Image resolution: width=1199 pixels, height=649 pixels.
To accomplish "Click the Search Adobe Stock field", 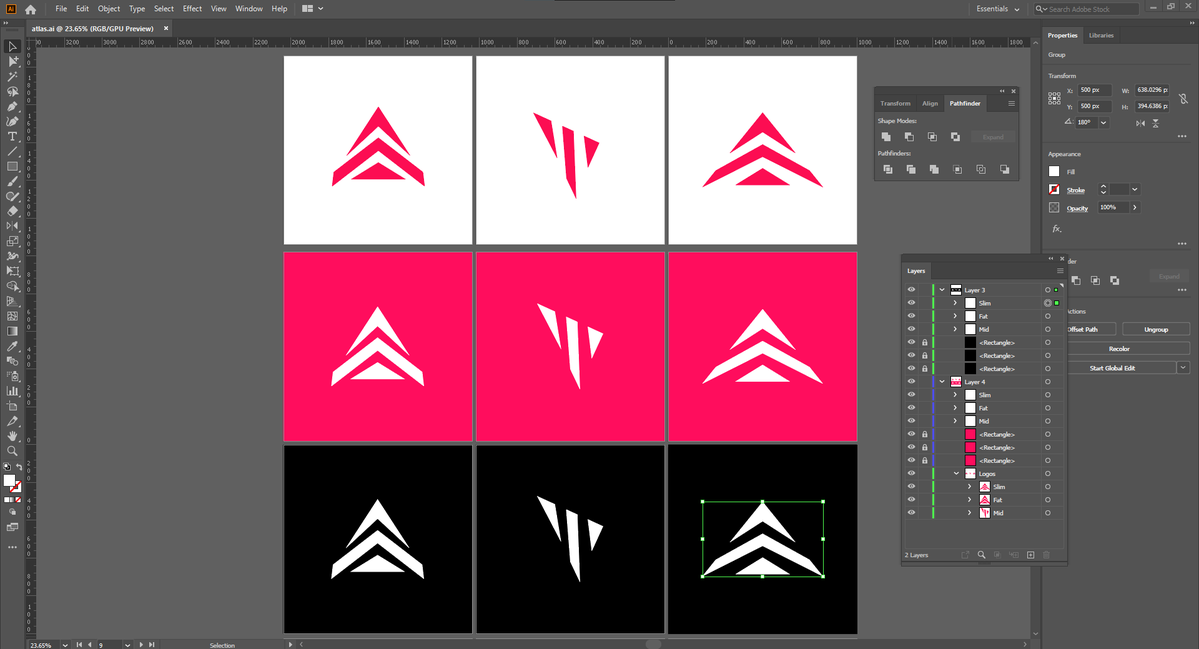I will tap(1087, 9).
